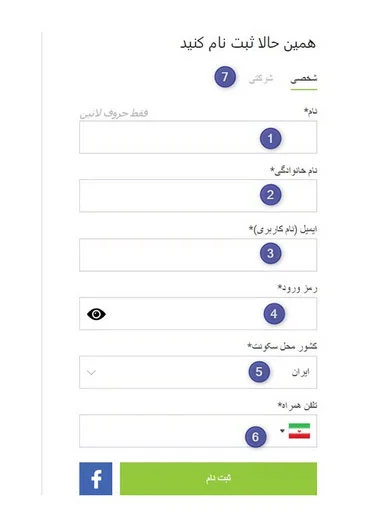Image resolution: width=390 pixels, height=529 pixels.
Task: Open country dropdown showing ایران
Action: click(198, 372)
